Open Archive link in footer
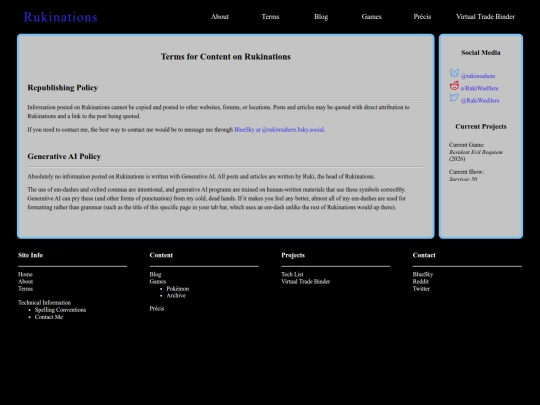 176,295
